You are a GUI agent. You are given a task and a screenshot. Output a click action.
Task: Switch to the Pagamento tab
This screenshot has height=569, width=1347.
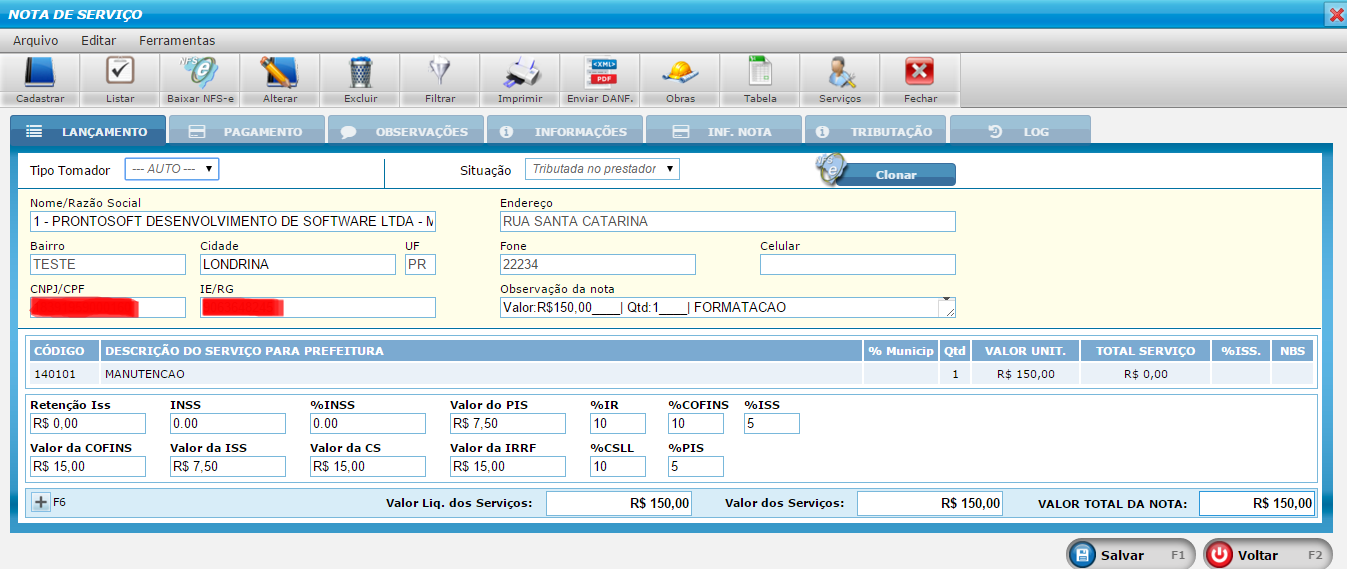(x=247, y=131)
